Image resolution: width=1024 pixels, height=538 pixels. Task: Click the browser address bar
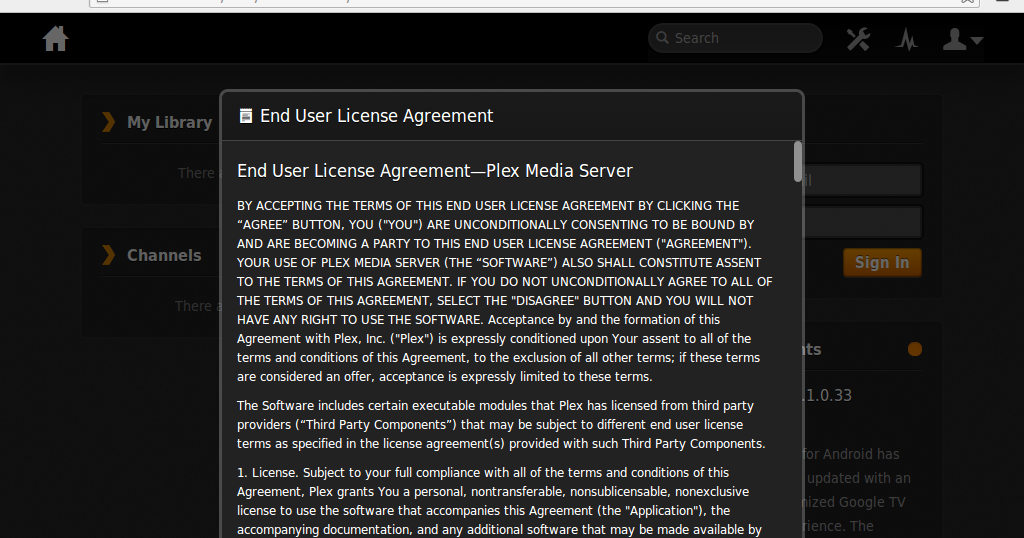coord(534,3)
